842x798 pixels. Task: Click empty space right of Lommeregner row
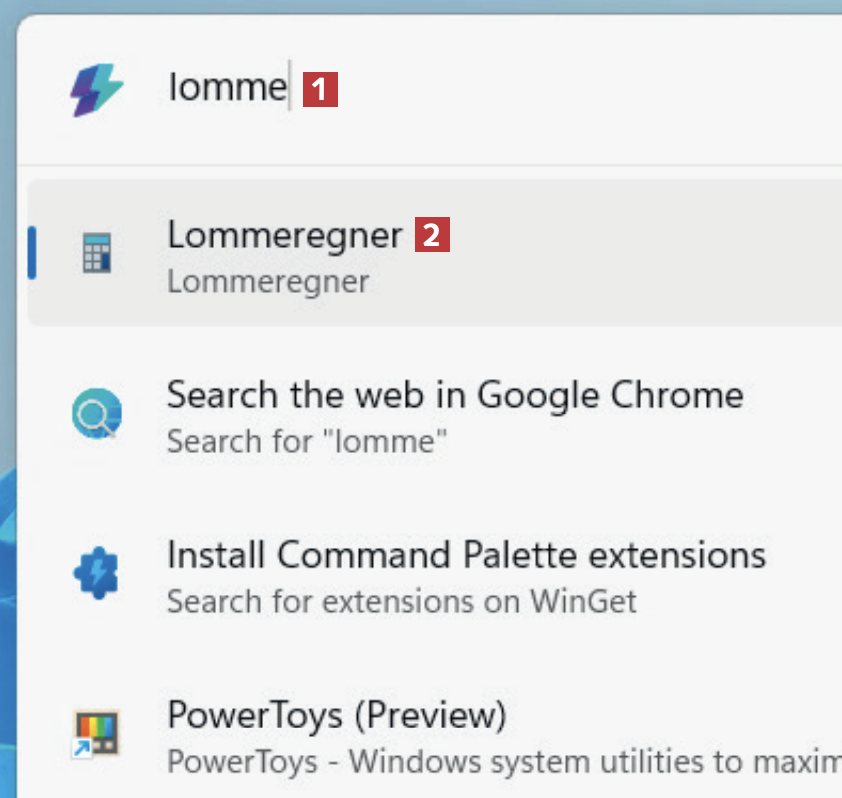(650, 253)
